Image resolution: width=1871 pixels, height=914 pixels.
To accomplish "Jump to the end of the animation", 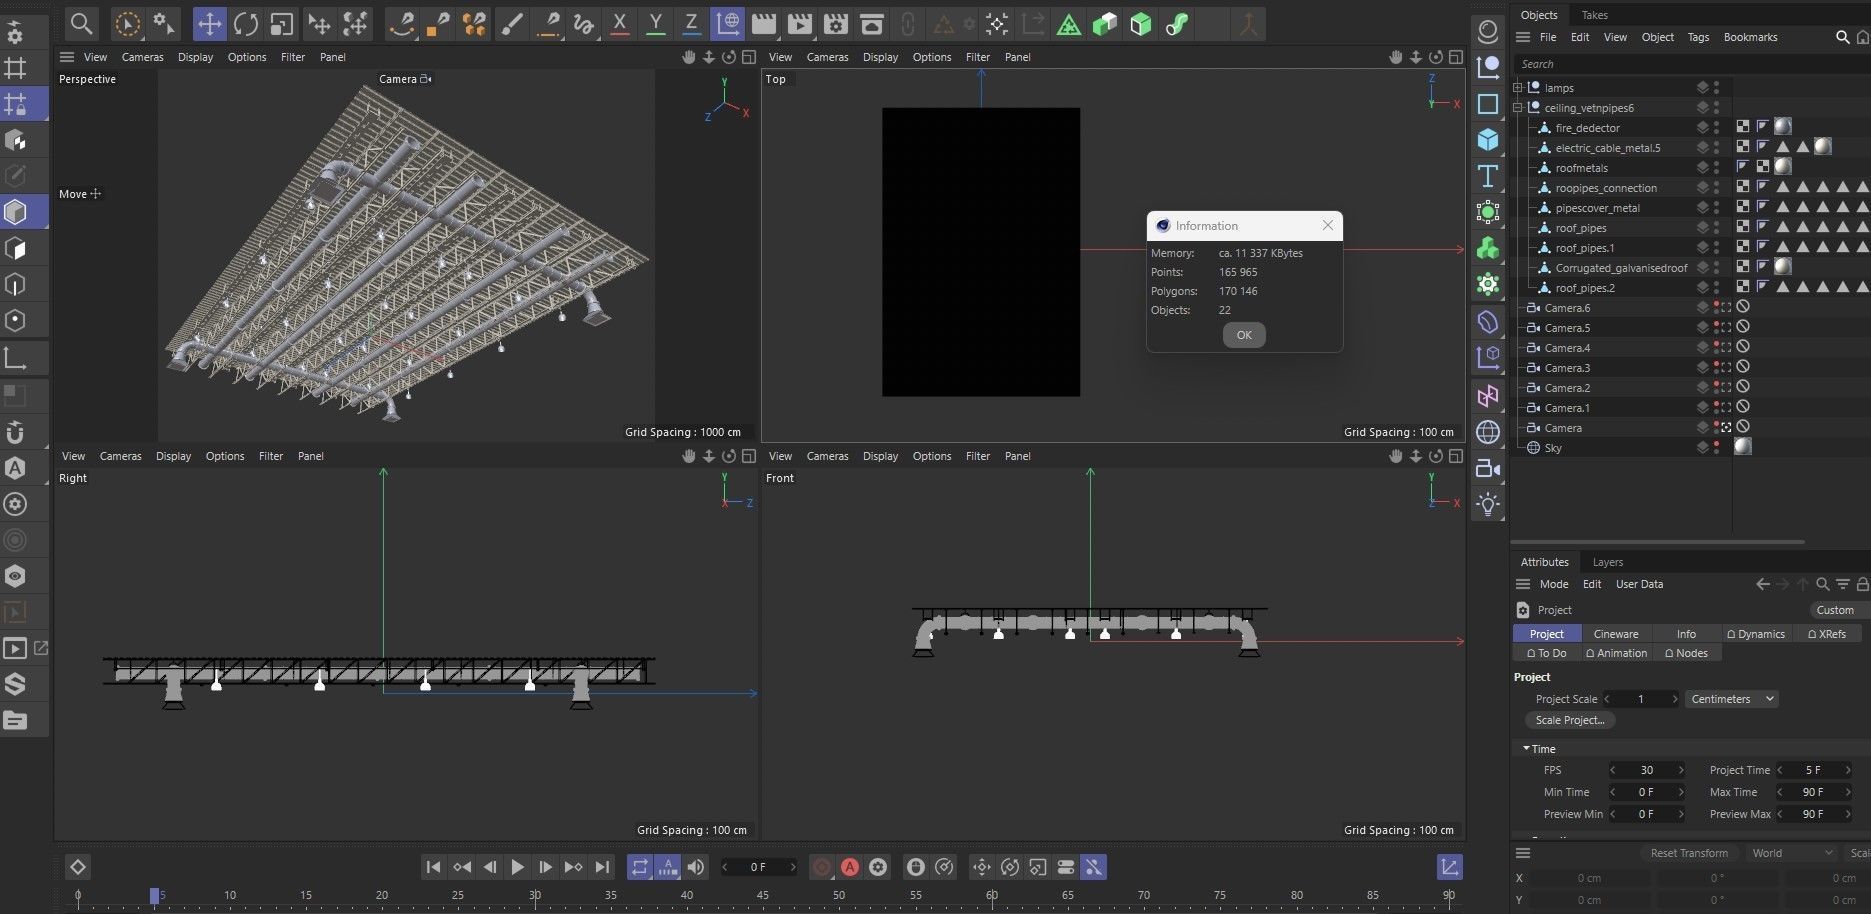I will (x=602, y=867).
